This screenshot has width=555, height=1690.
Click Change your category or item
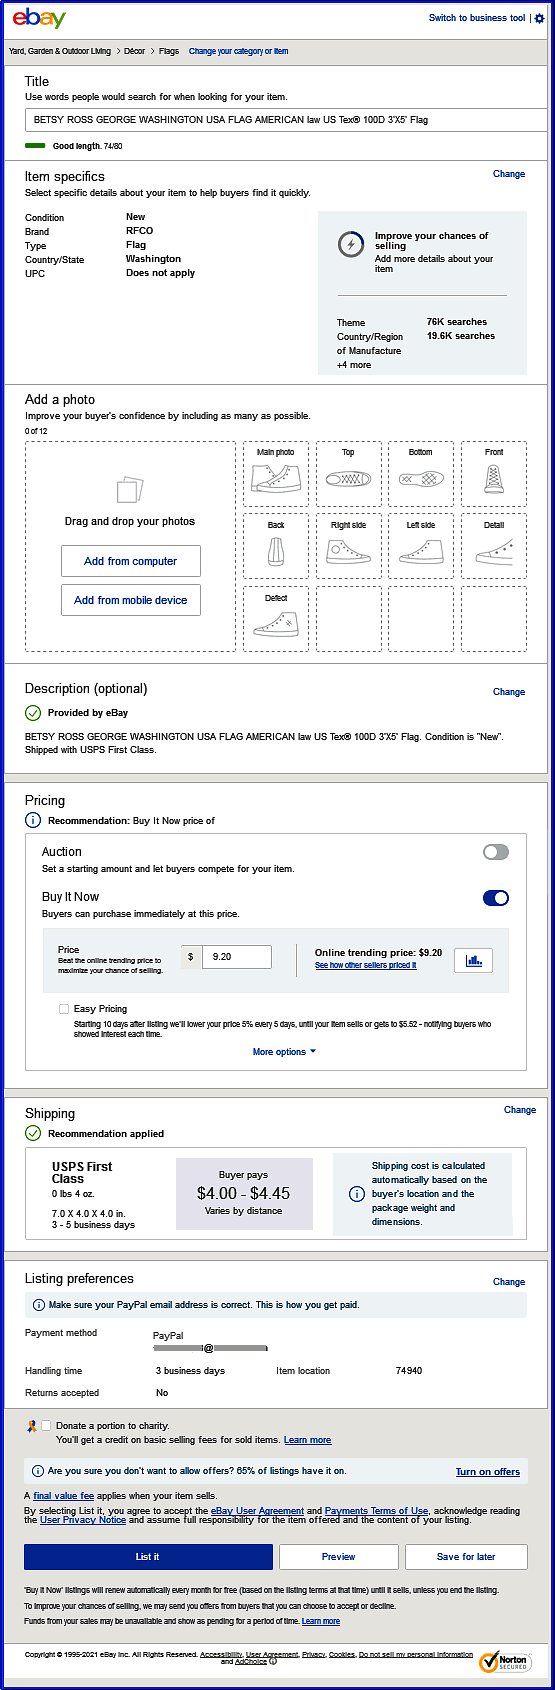coord(238,51)
